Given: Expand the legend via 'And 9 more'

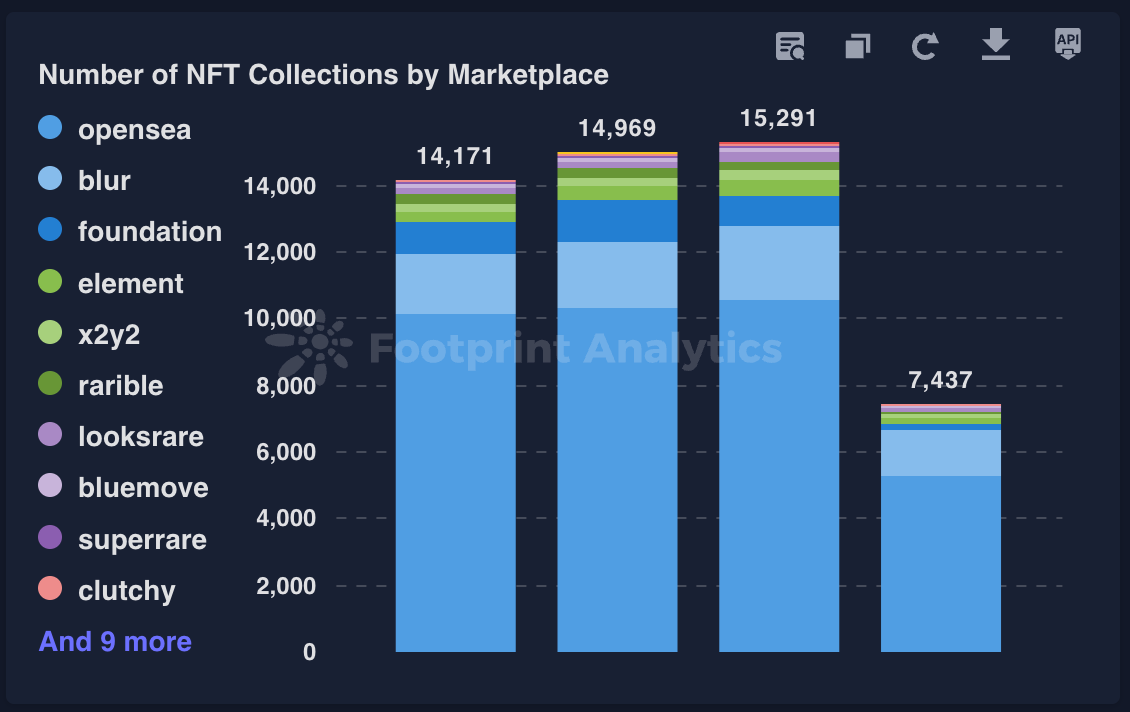Looking at the screenshot, I should (115, 641).
